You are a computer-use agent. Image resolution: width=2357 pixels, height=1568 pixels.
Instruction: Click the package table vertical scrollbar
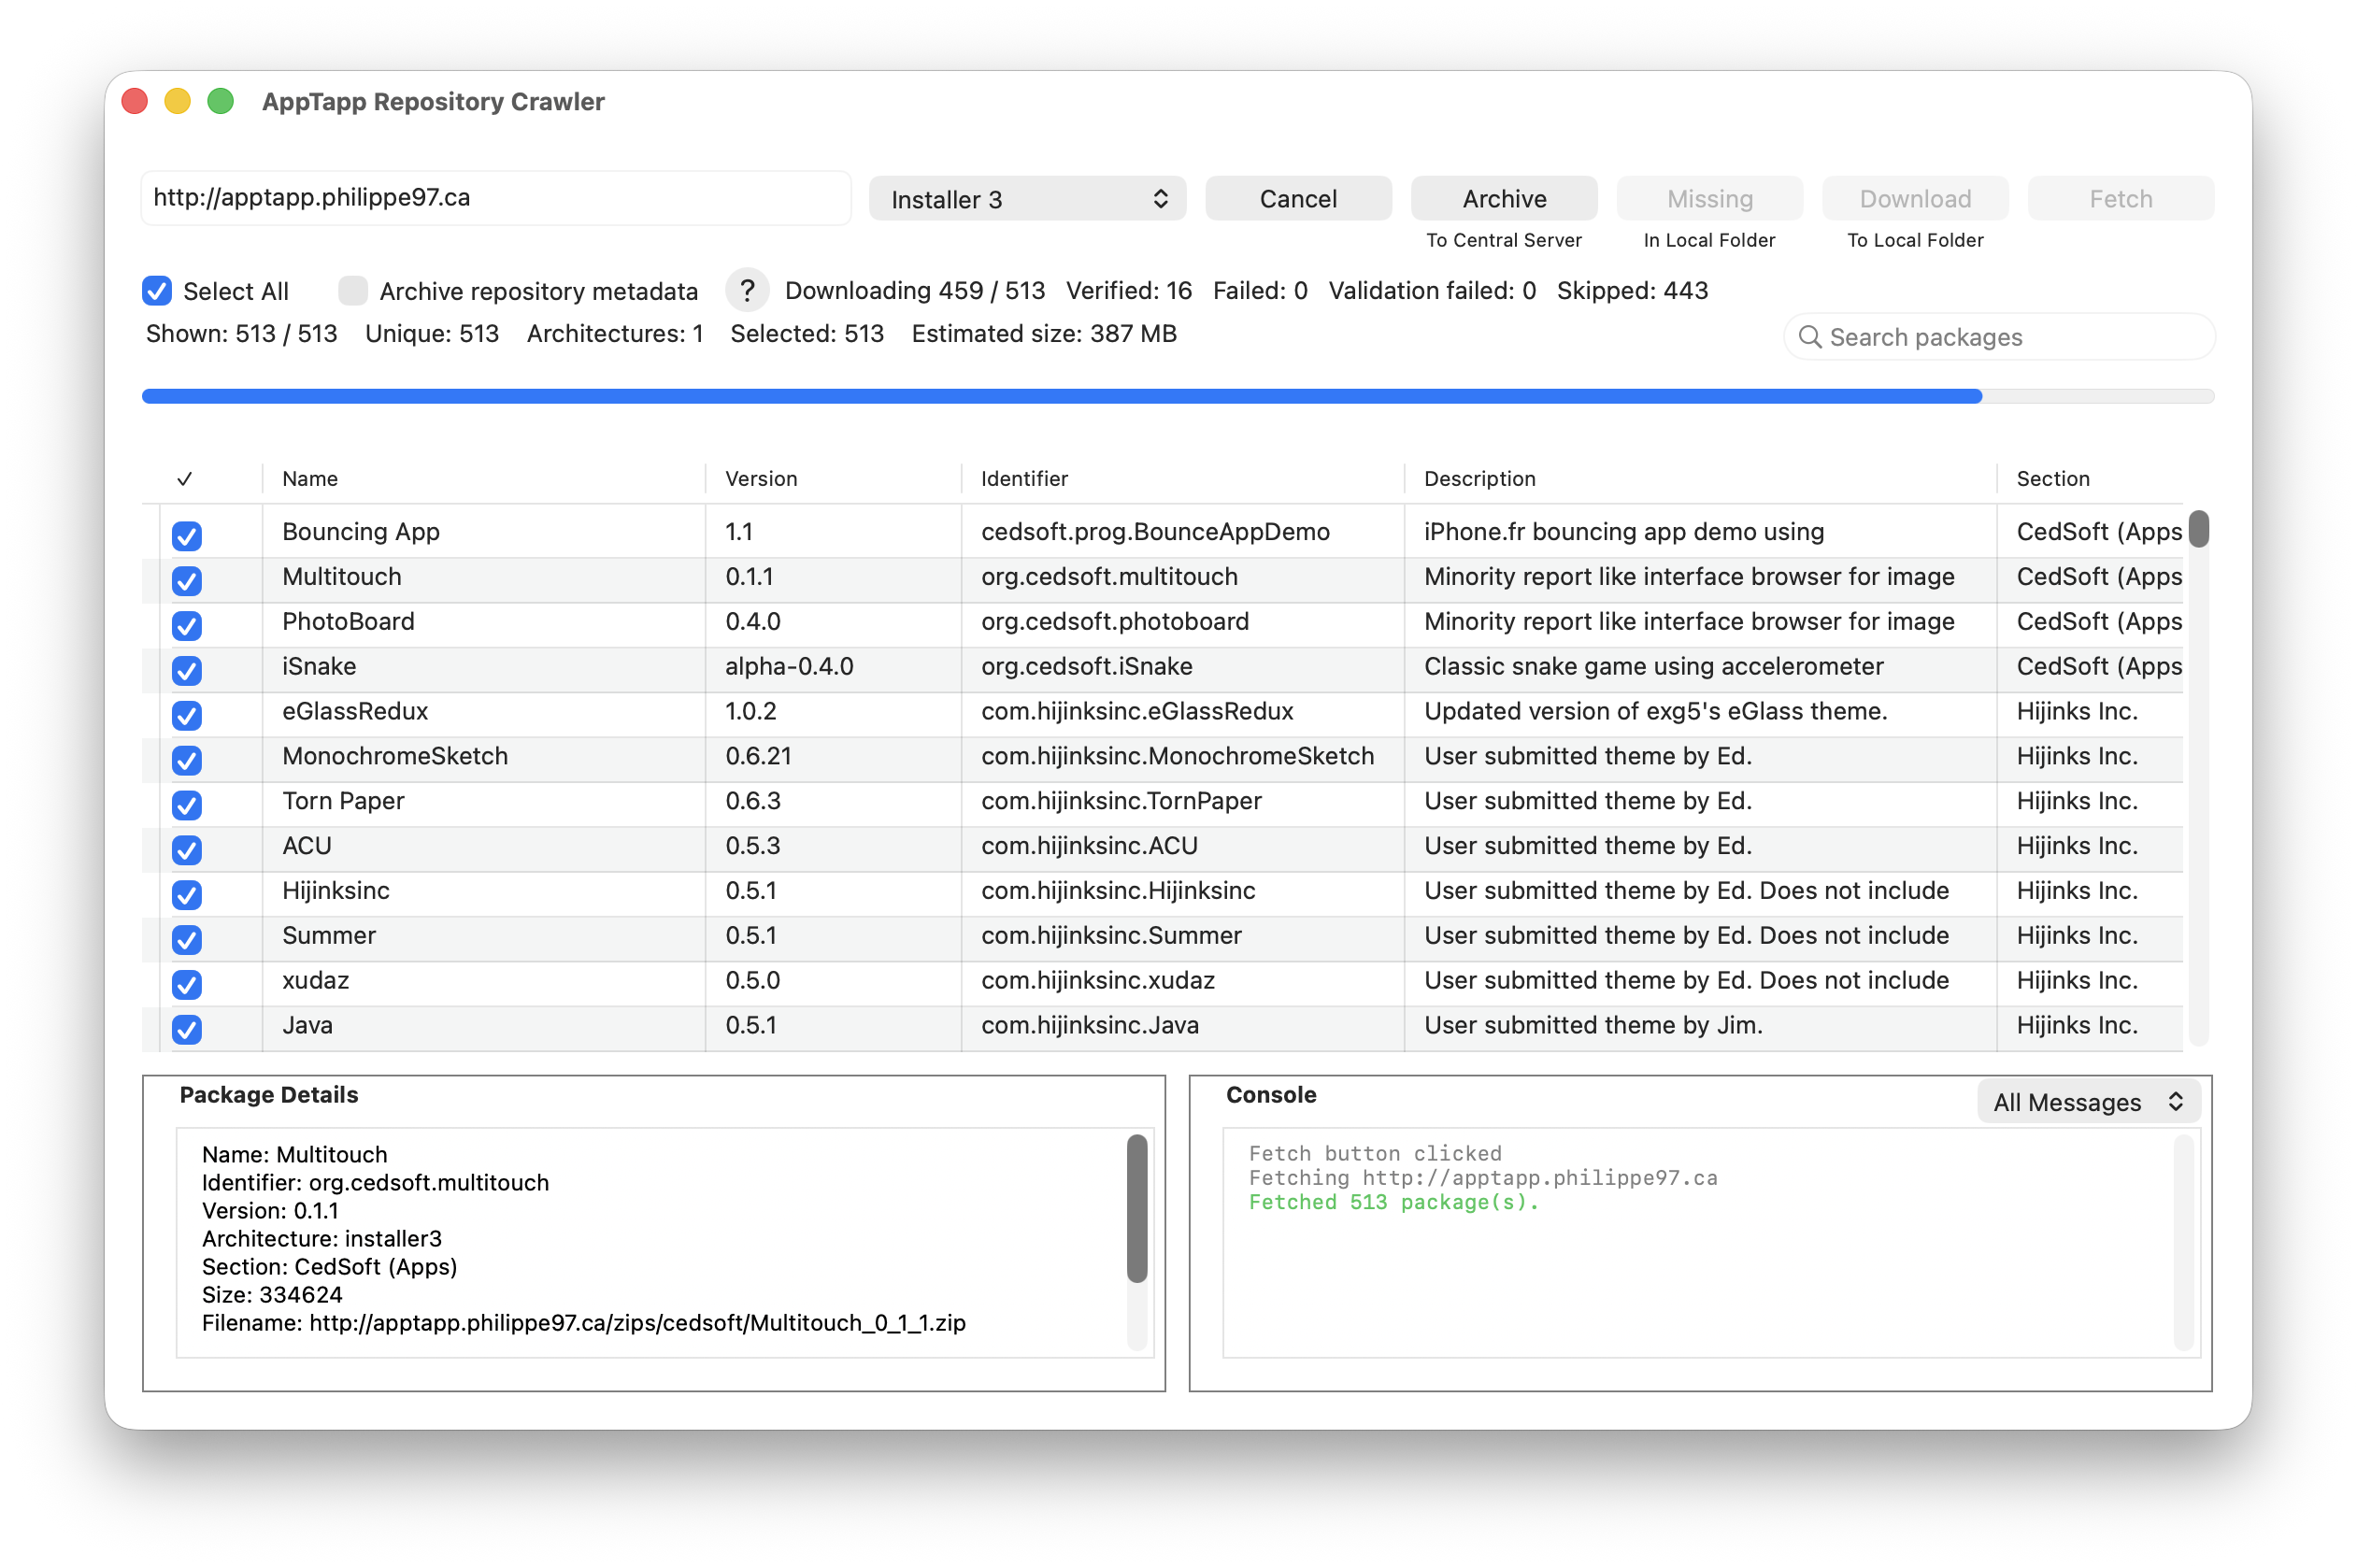[2198, 778]
